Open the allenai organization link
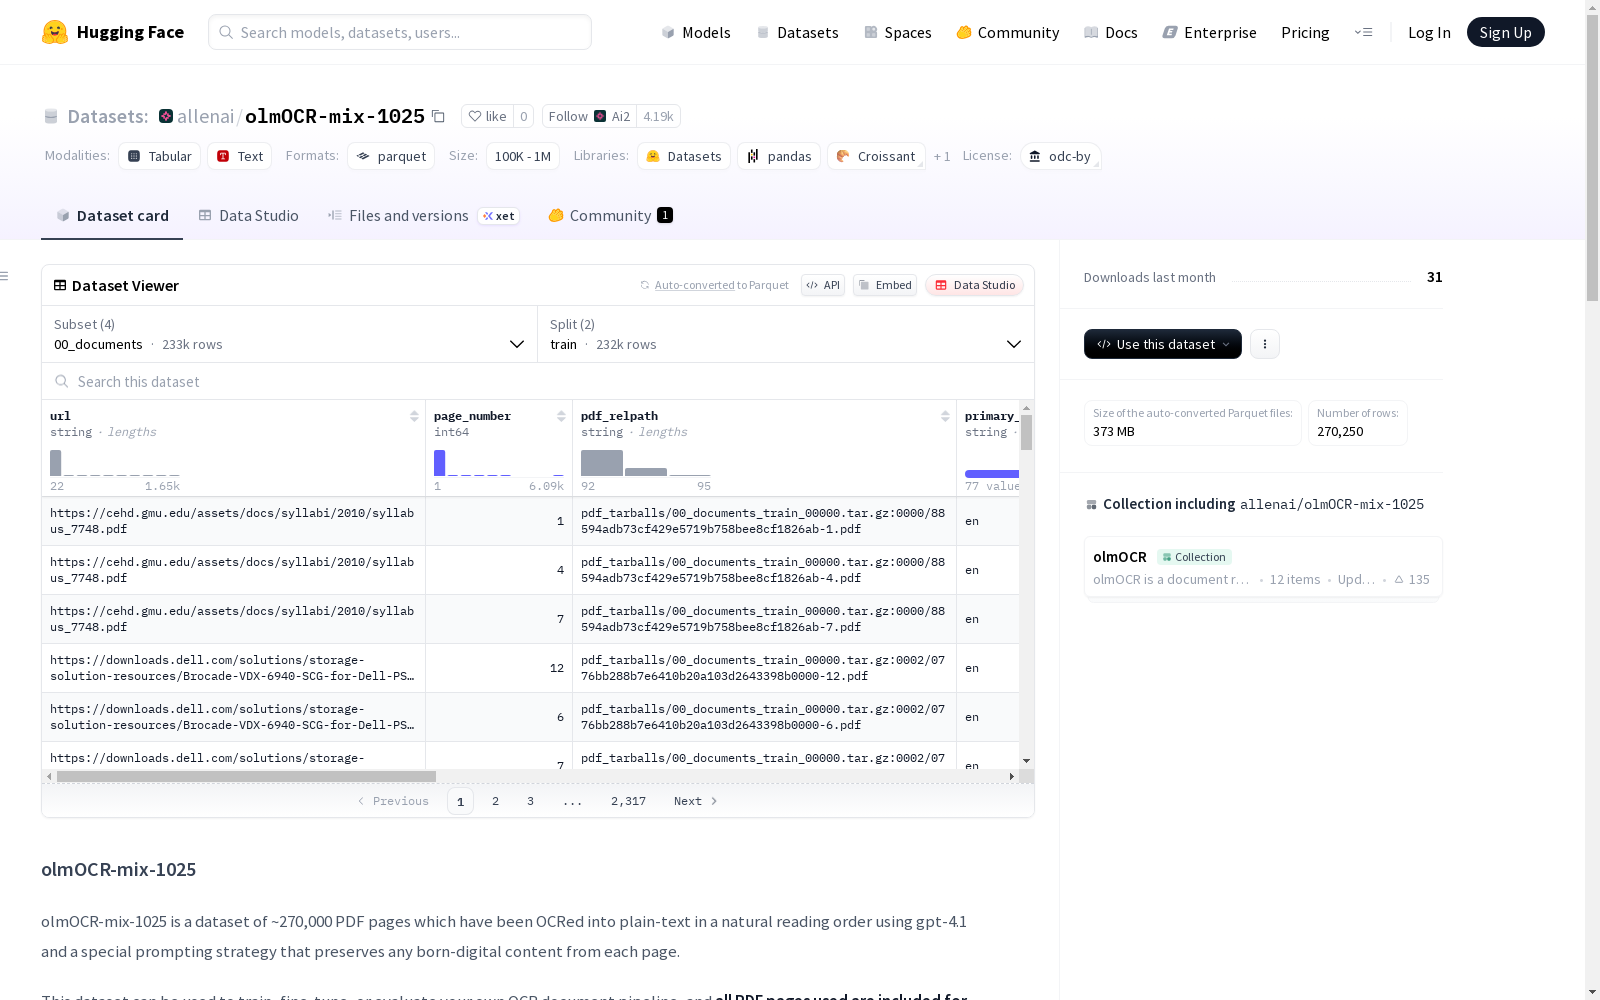Screen dimensions: 1600x1000 [x=205, y=116]
